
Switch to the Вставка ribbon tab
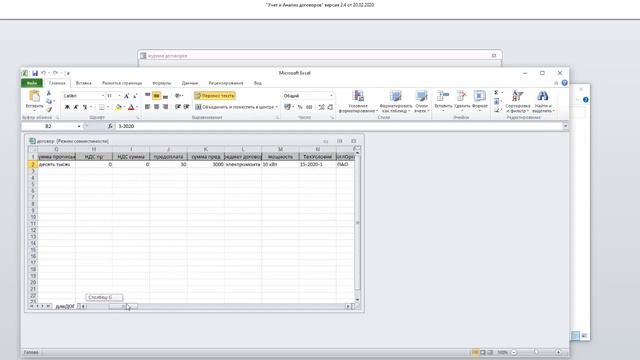(x=84, y=83)
